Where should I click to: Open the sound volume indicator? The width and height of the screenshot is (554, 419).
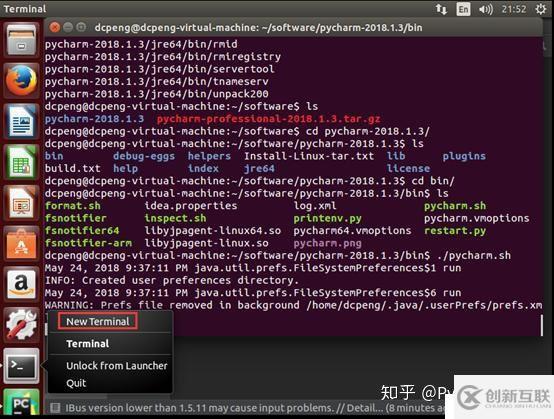point(485,9)
